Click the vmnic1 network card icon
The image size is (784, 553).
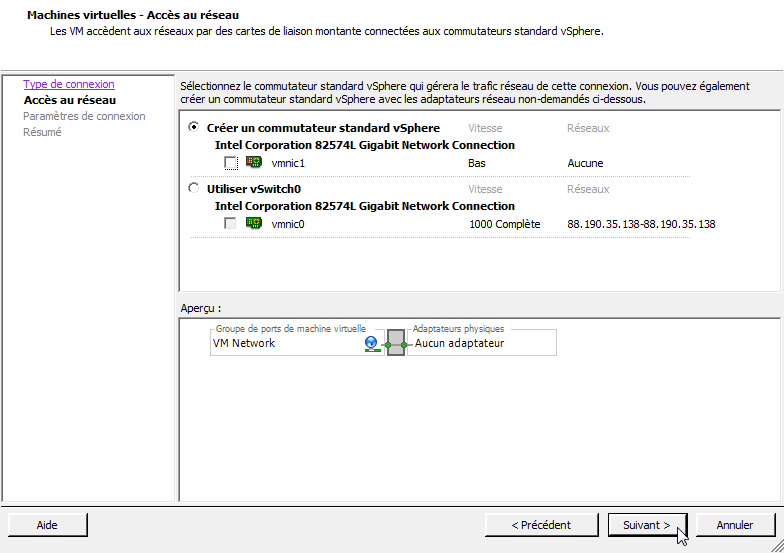pyautogui.click(x=254, y=162)
